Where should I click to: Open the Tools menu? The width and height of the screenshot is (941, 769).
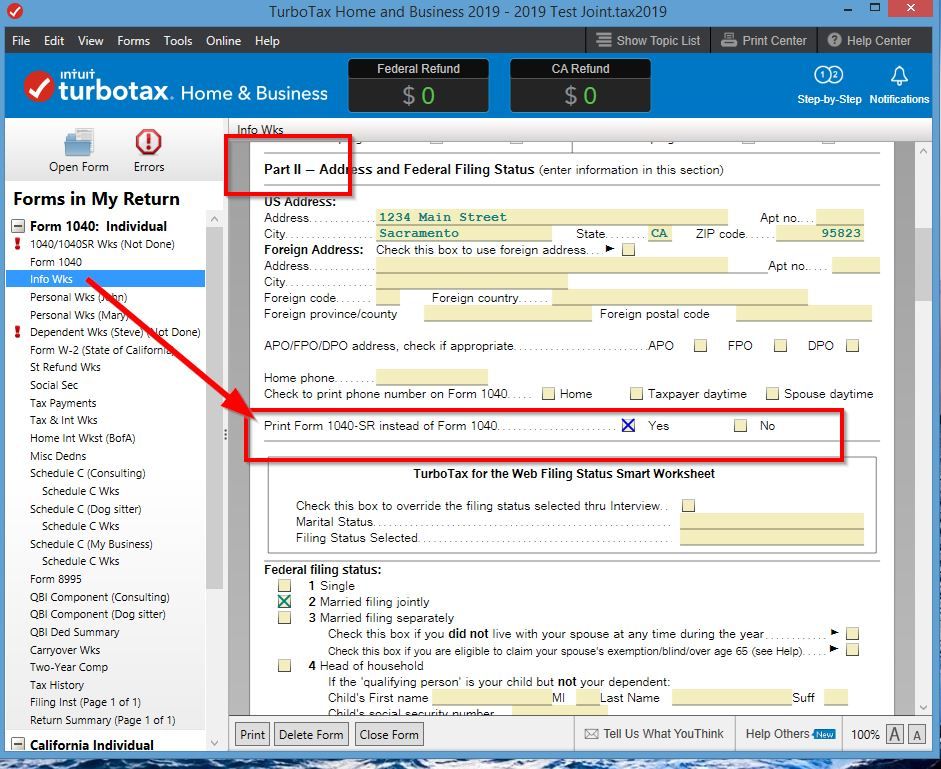click(x=178, y=41)
